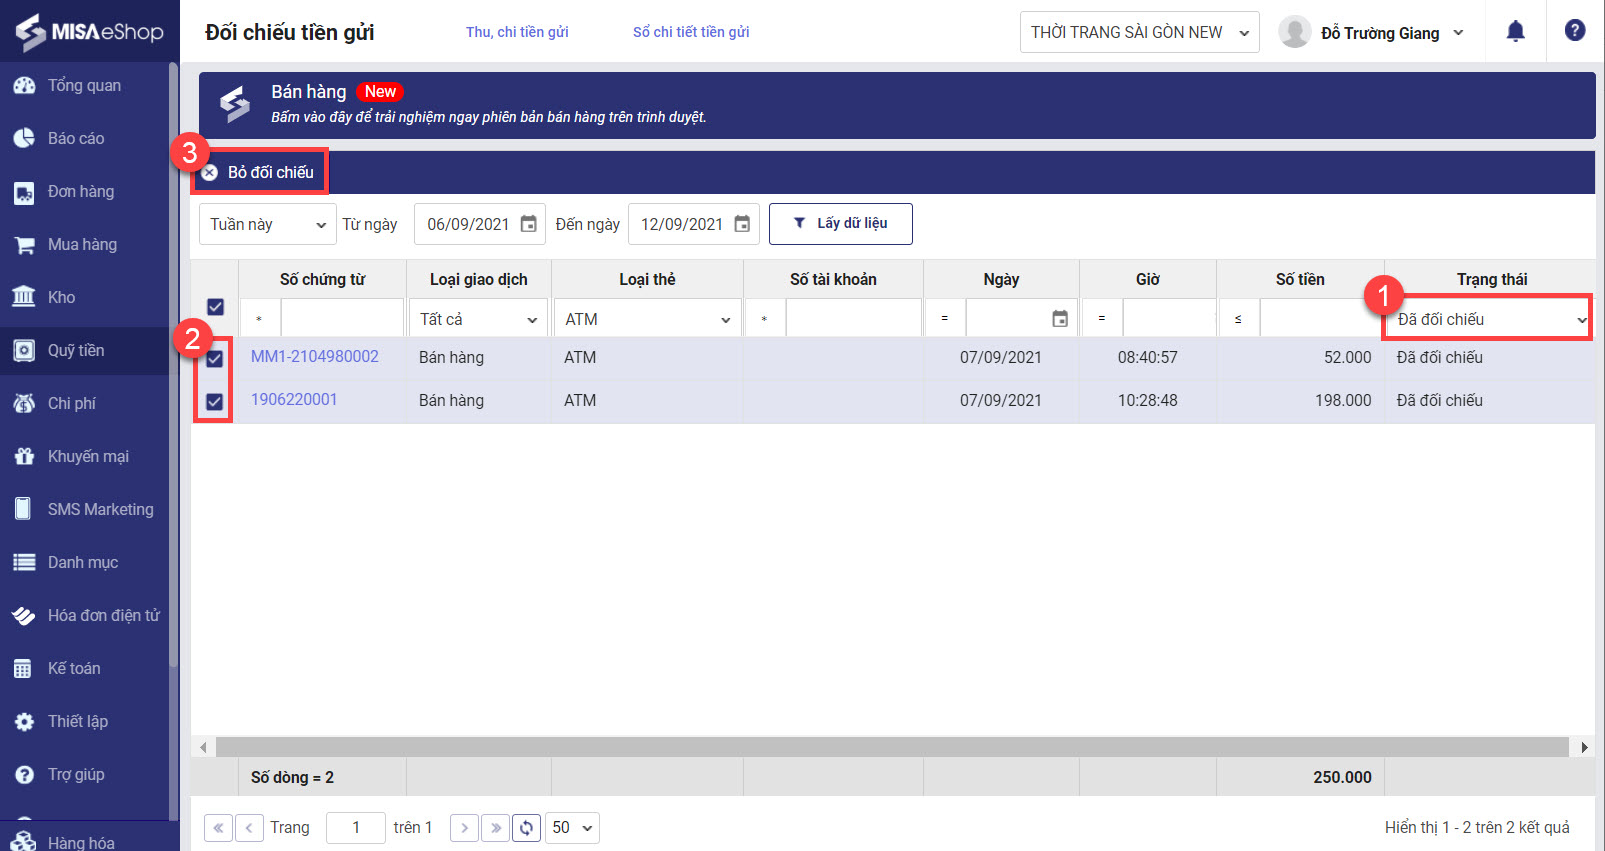Click the help question mark icon in header
Viewport: 1605px width, 851px height.
(x=1575, y=31)
